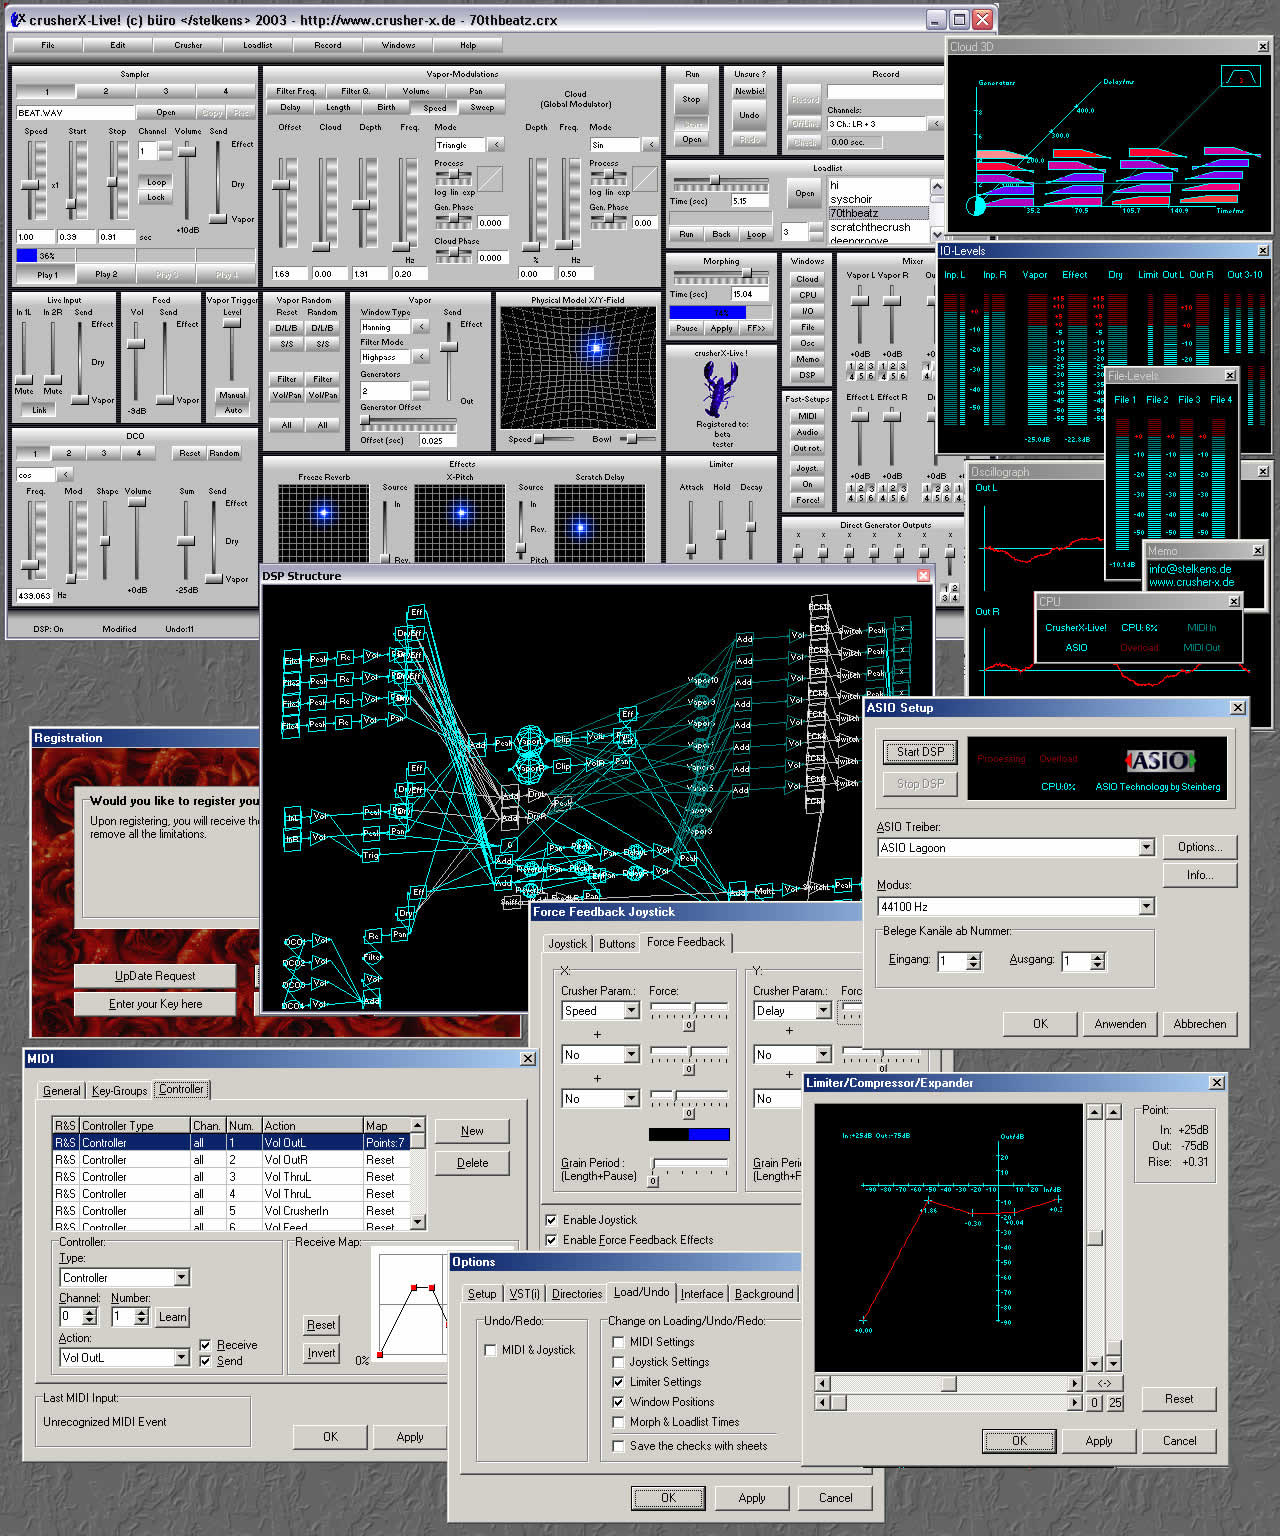The height and width of the screenshot is (1536, 1280).
Task: Check the MIDI & Joystick undo option
Action: [x=490, y=1350]
